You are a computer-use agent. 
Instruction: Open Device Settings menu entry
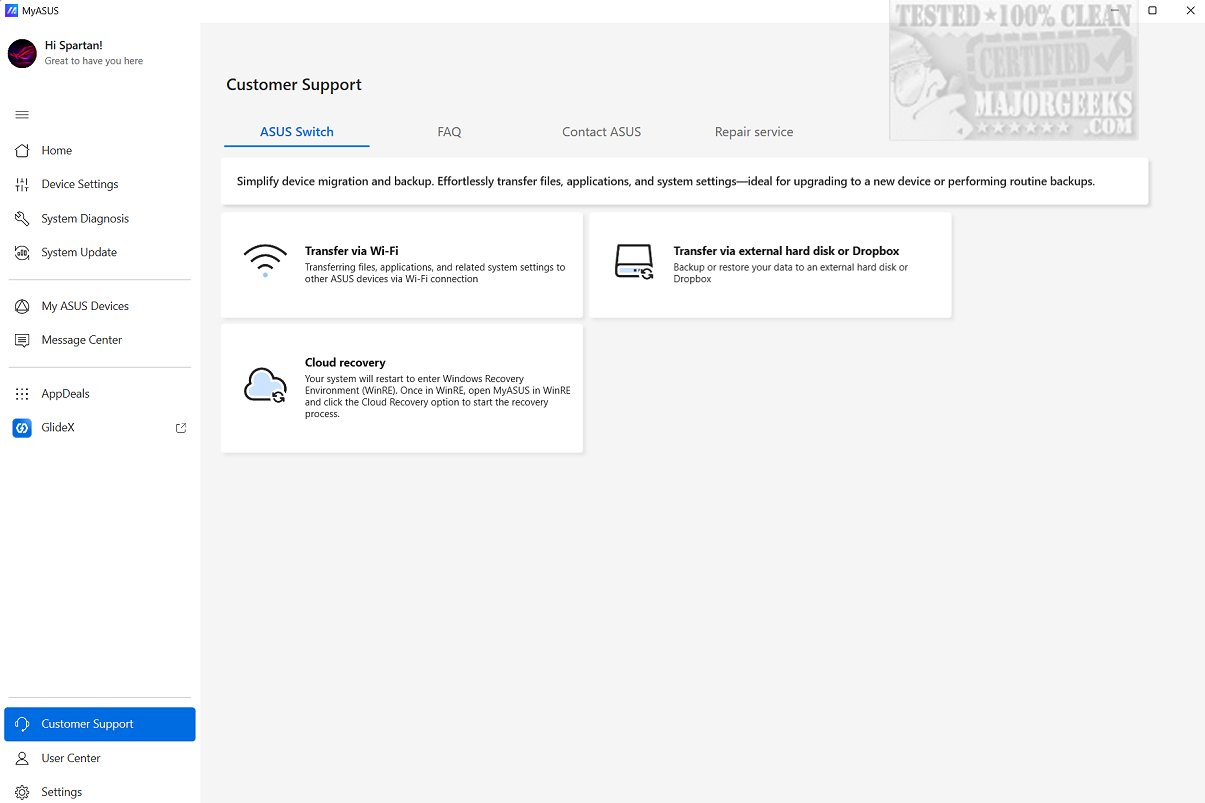pos(80,184)
